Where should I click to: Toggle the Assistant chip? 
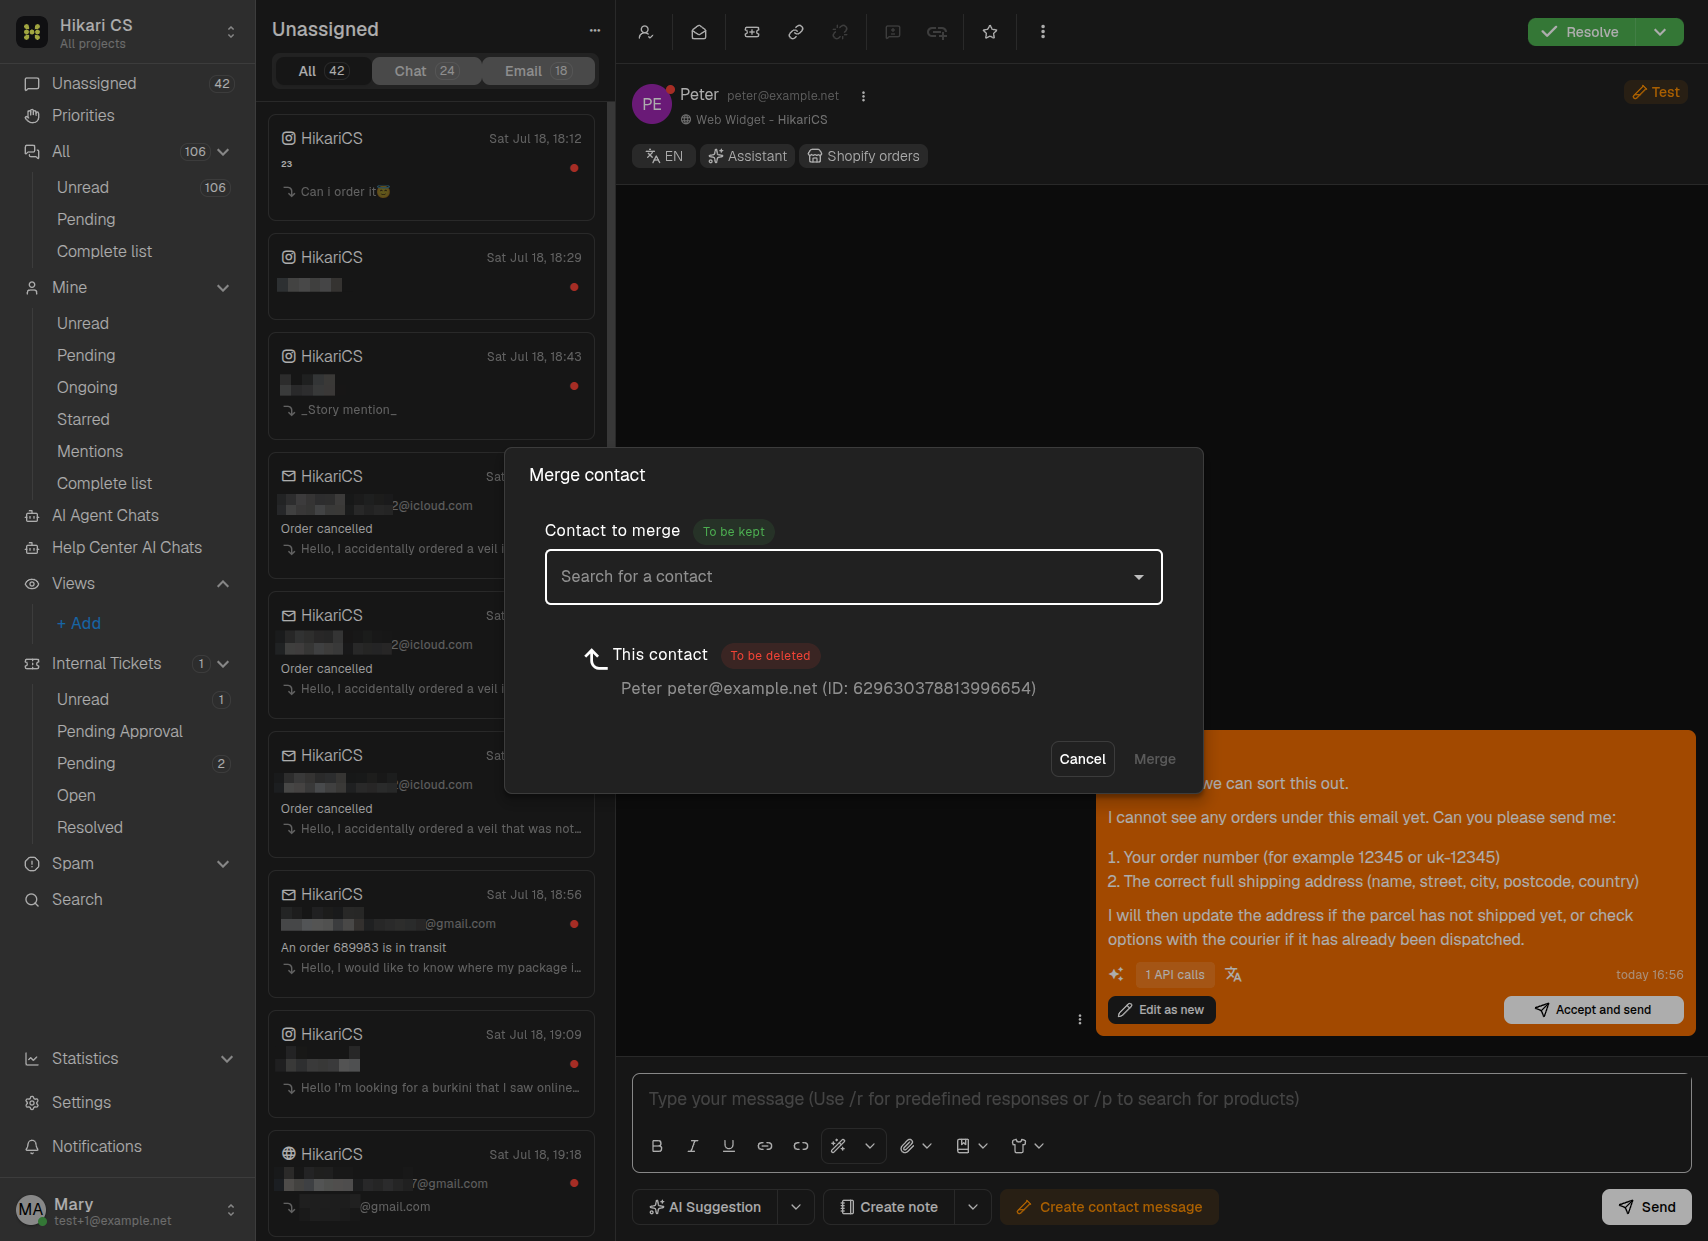(x=748, y=156)
